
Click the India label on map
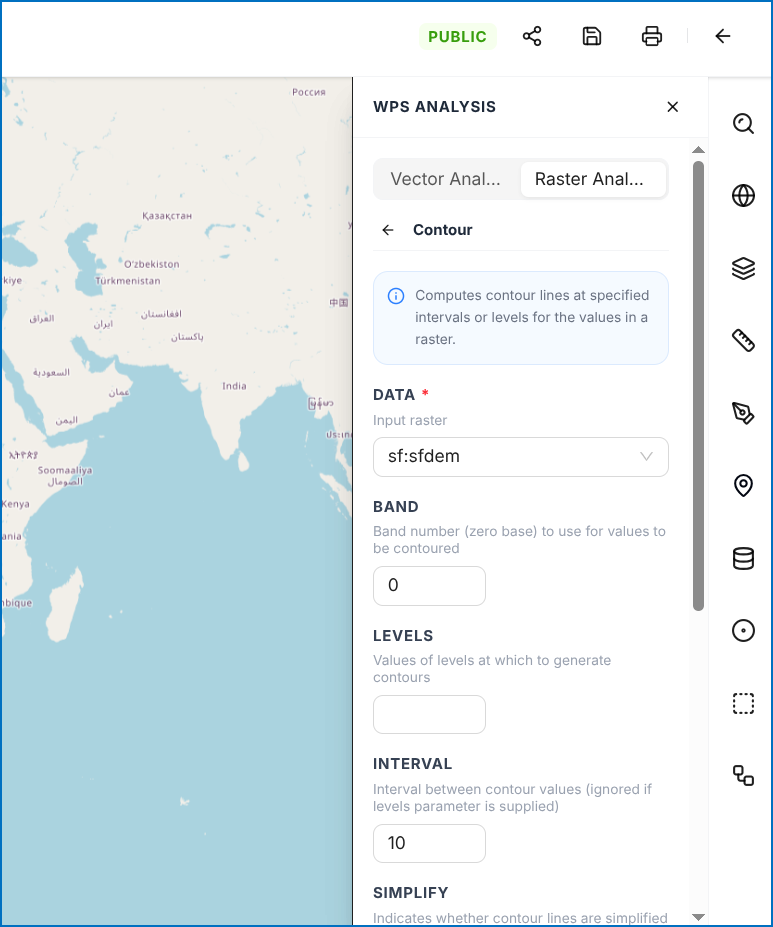click(234, 386)
